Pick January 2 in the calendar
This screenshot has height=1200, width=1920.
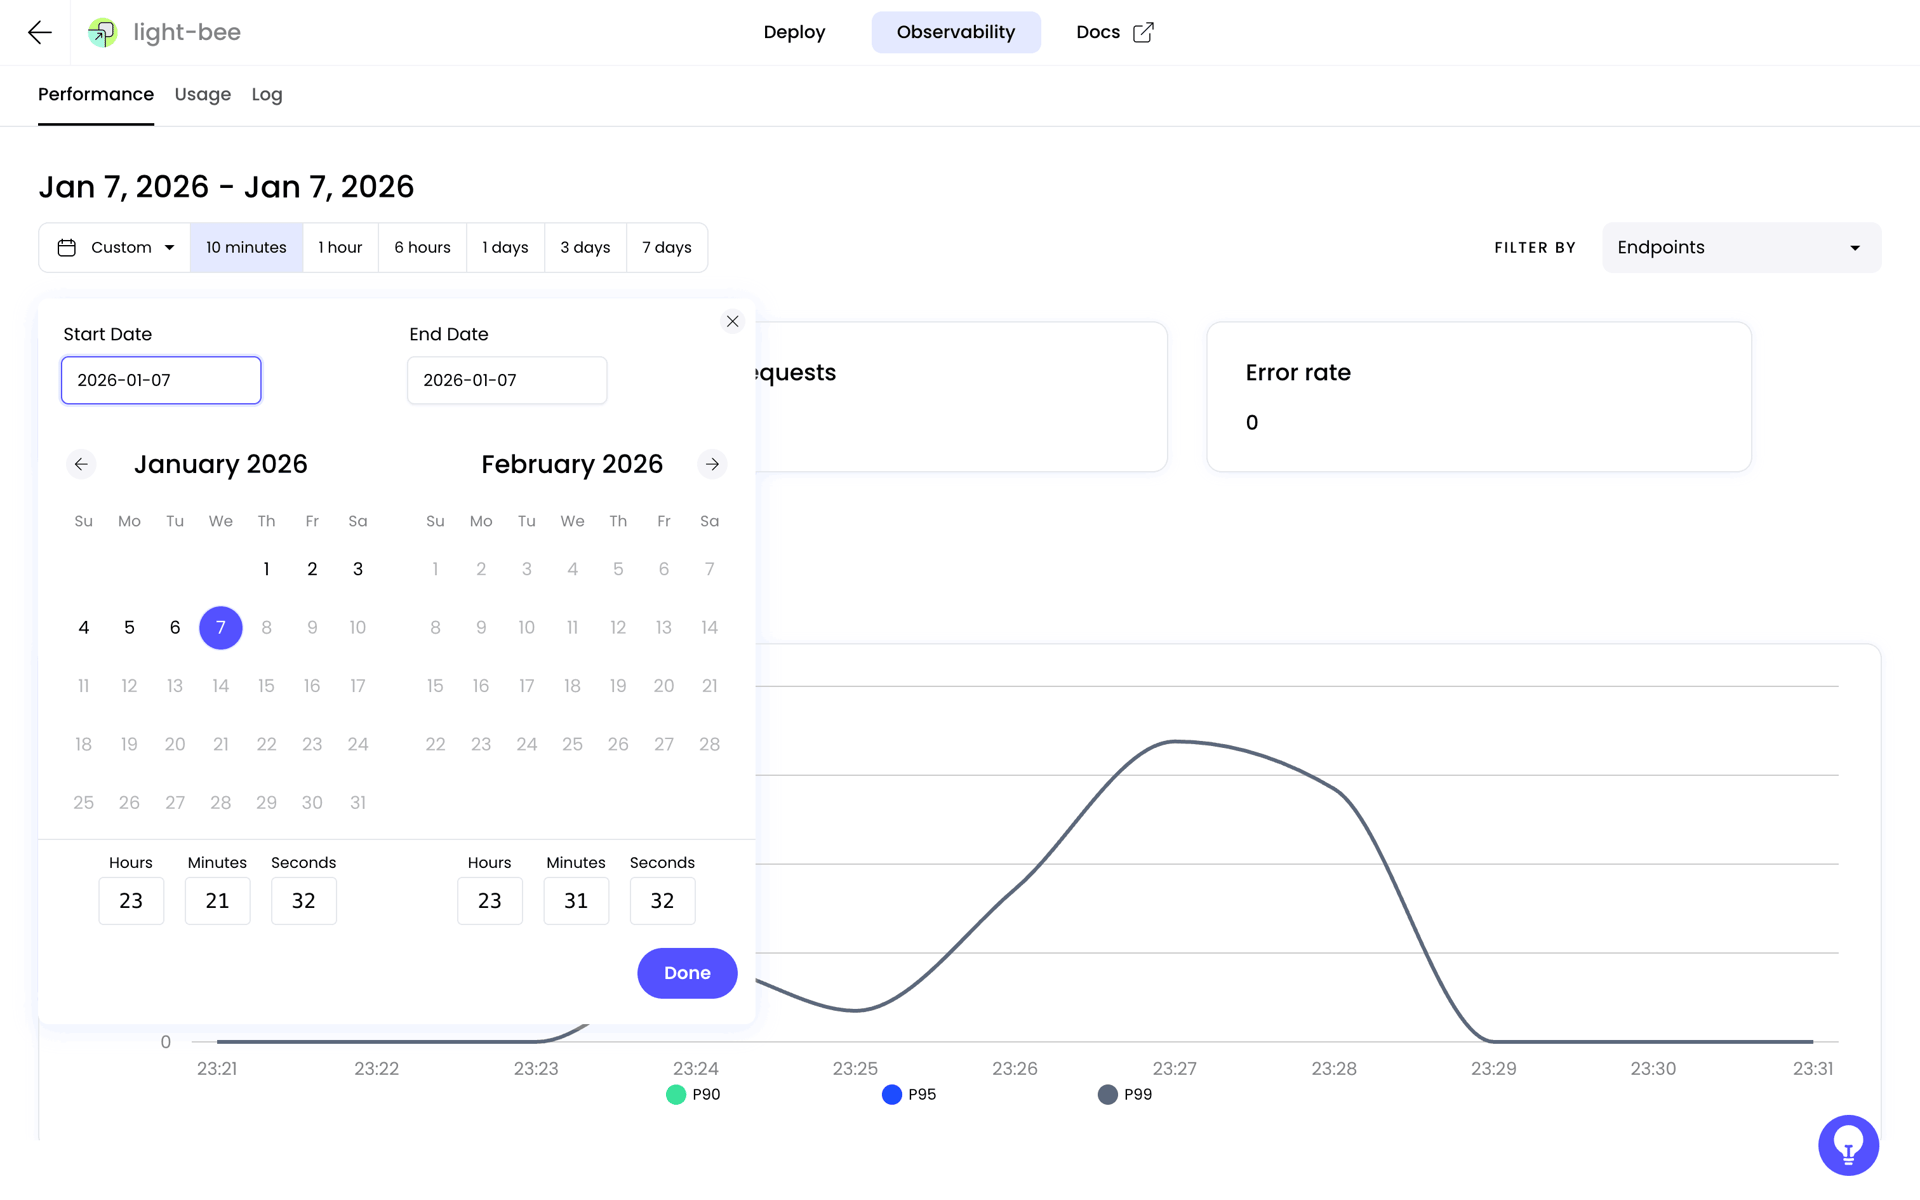pyautogui.click(x=312, y=569)
